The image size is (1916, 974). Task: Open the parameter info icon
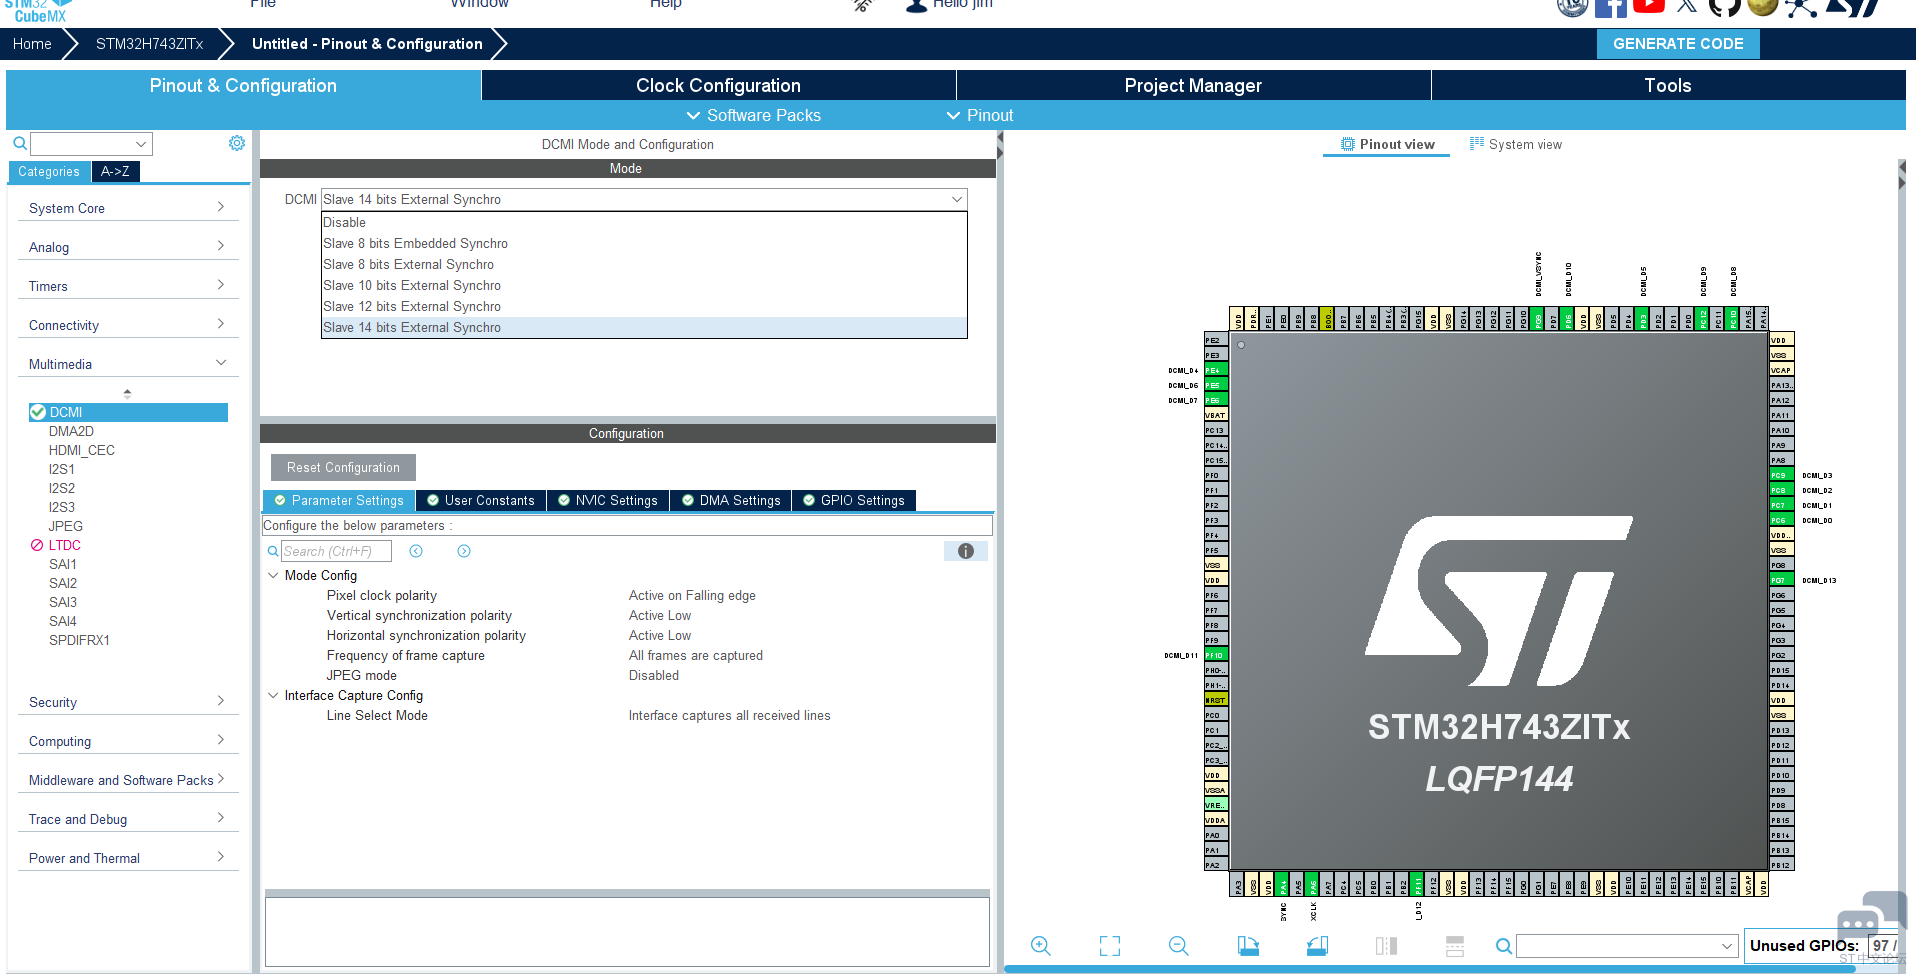[966, 551]
